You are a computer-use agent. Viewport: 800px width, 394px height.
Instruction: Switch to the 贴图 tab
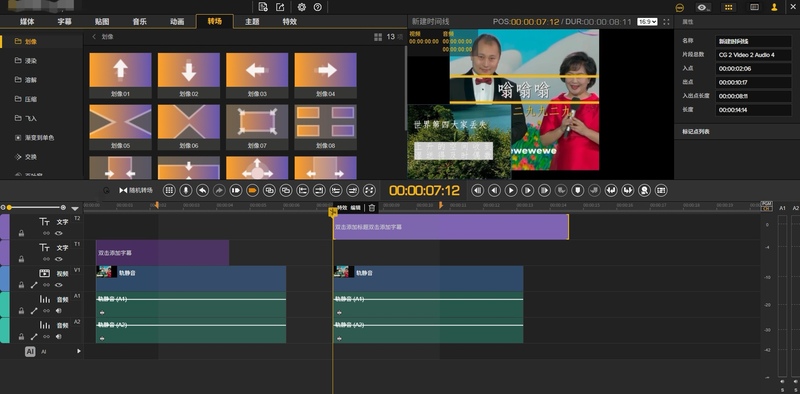102,21
